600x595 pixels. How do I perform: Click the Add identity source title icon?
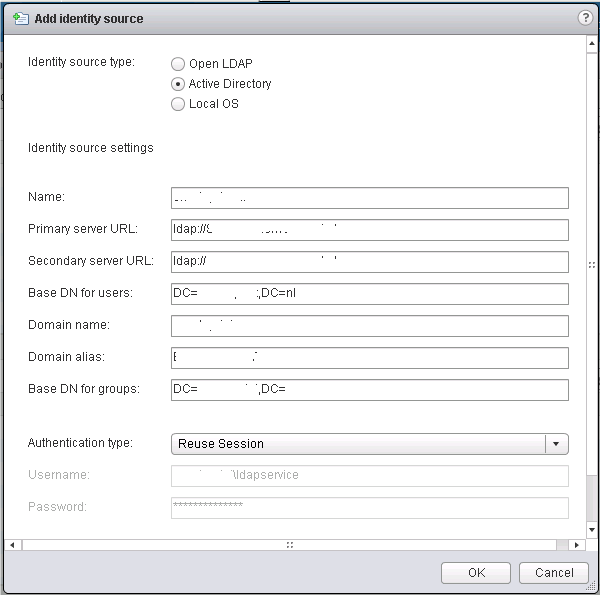pyautogui.click(x=21, y=18)
